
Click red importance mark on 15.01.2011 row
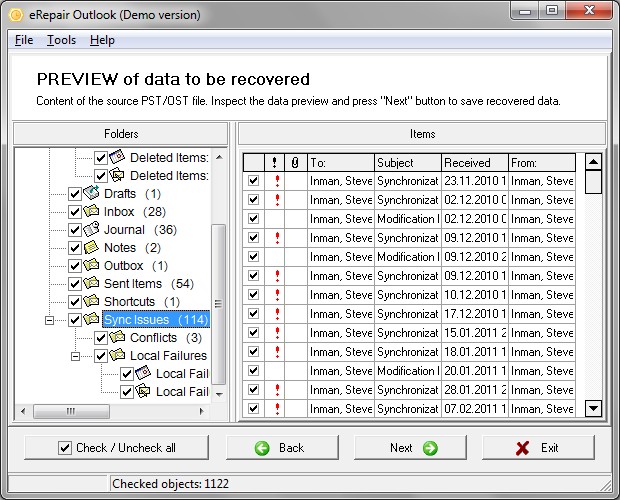278,333
